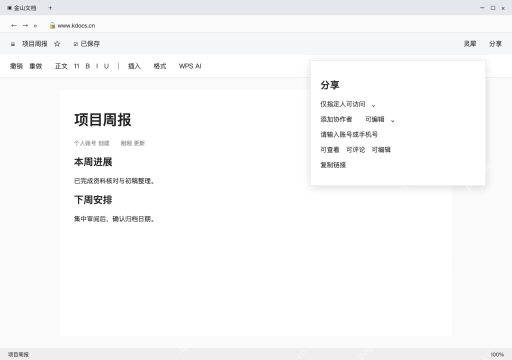
Task: Select the 可评论 permission option
Action: pyautogui.click(x=355, y=150)
